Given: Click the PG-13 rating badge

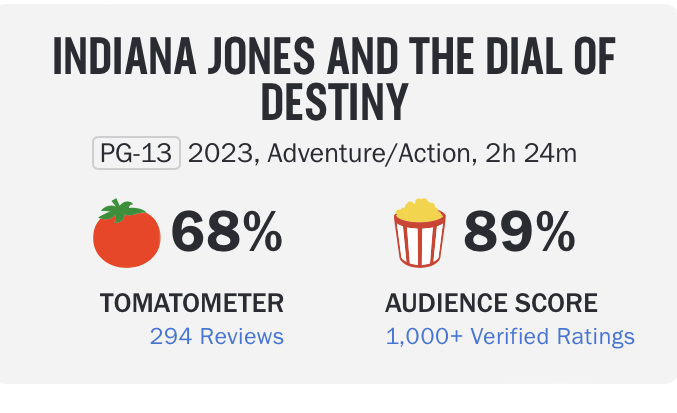Looking at the screenshot, I should coord(137,154).
